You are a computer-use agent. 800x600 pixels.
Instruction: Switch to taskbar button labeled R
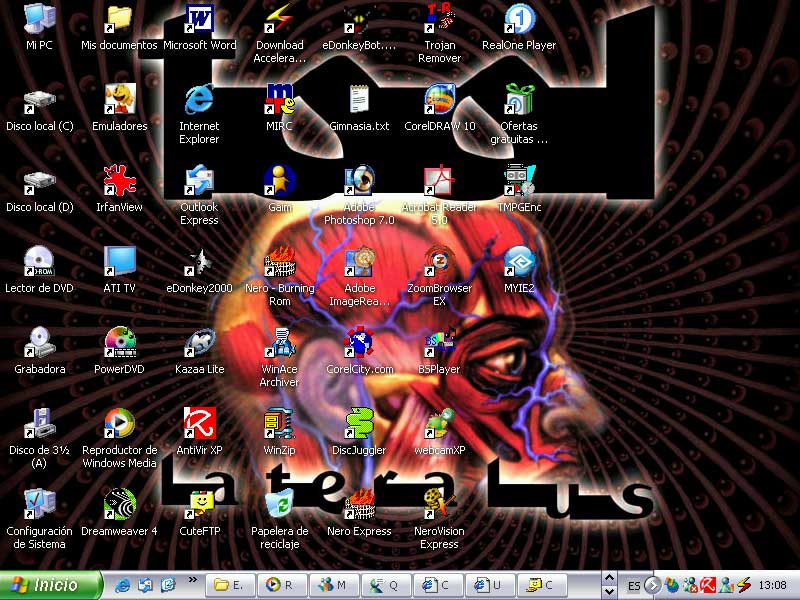(x=282, y=585)
